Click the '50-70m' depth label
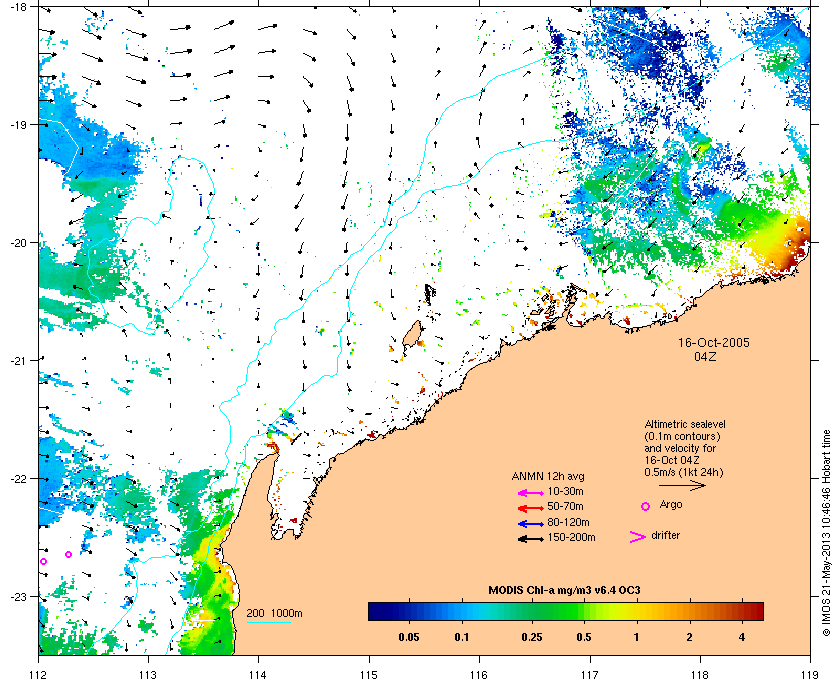840x680 pixels. 565,506
